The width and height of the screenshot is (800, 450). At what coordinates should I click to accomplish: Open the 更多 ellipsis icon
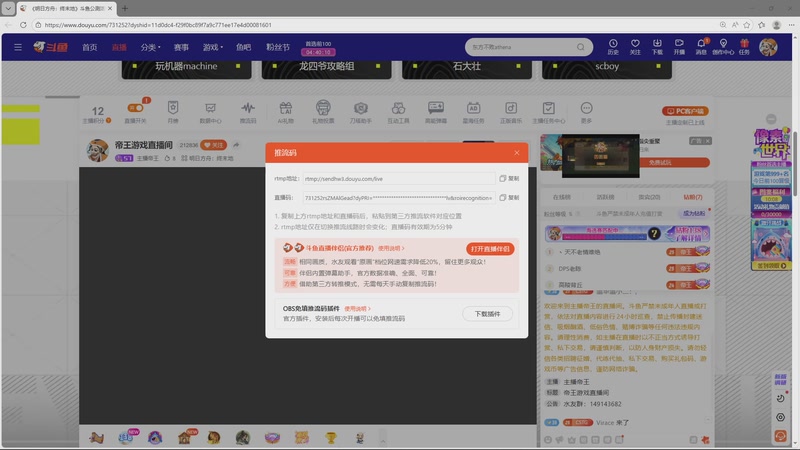click(x=586, y=108)
